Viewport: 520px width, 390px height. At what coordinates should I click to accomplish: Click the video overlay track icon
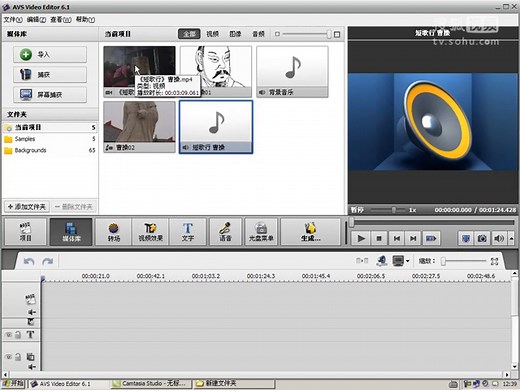(30, 357)
